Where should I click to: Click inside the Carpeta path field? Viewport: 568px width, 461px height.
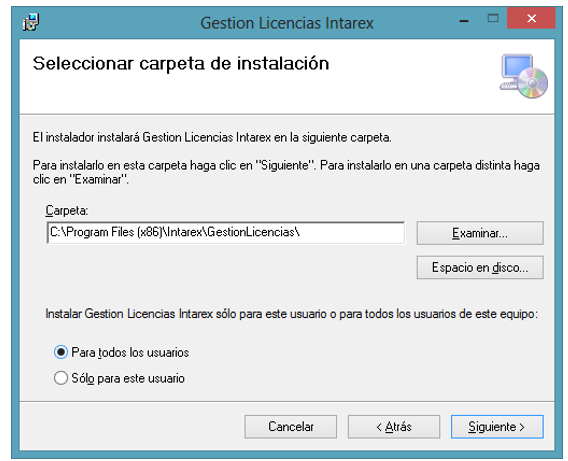tap(226, 232)
